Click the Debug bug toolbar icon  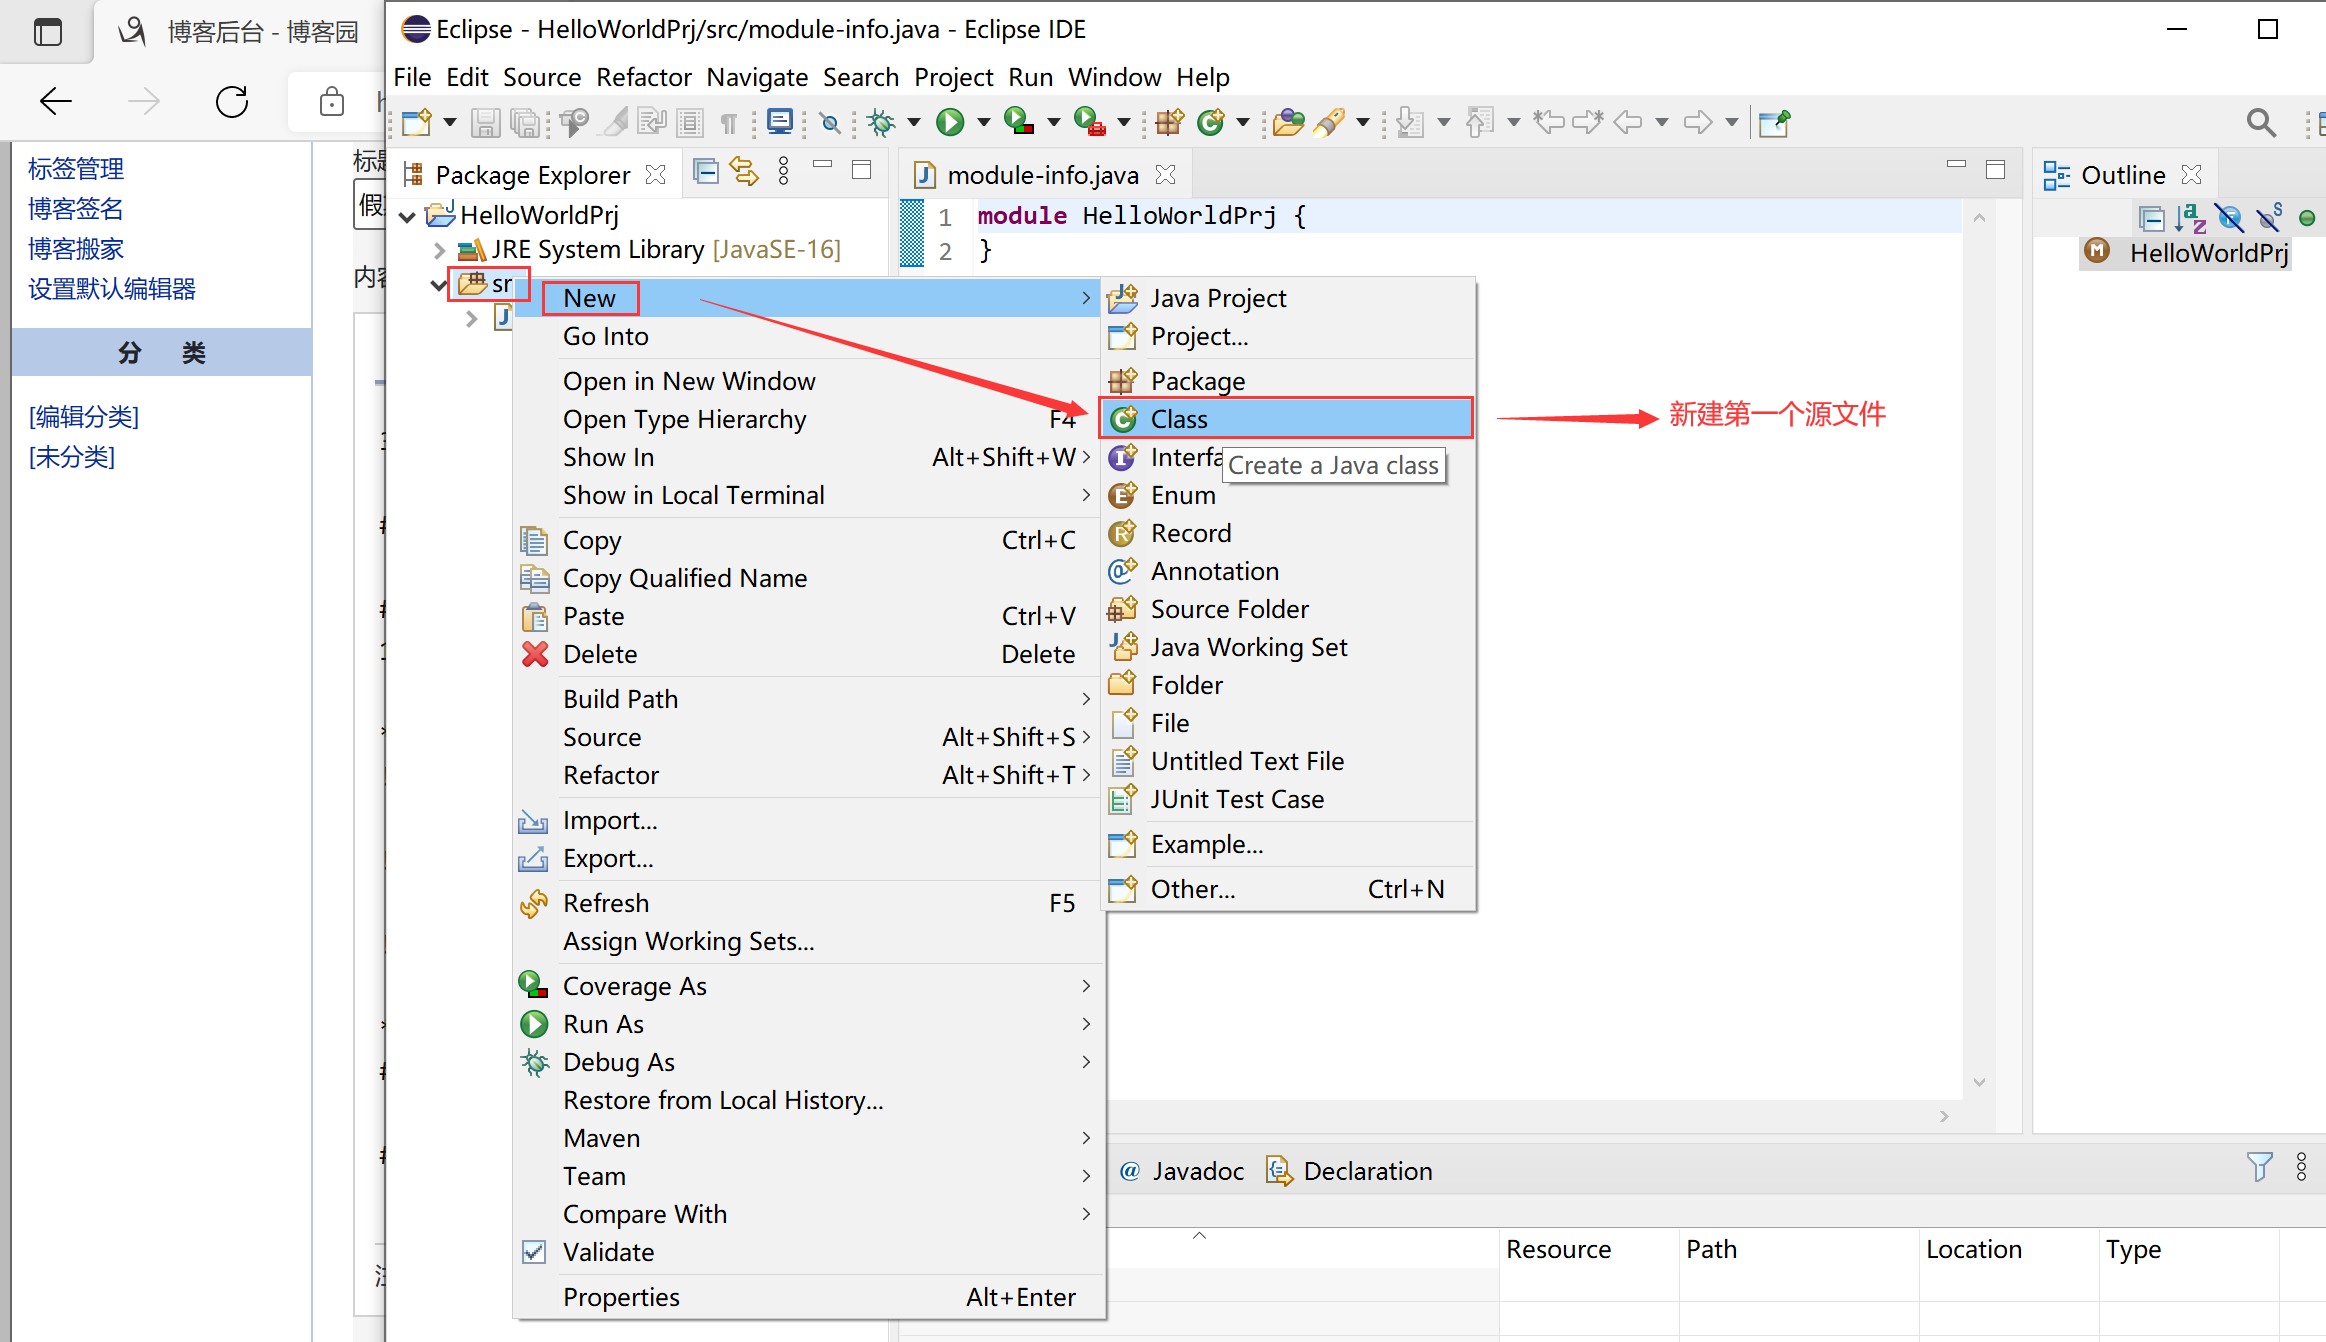coord(881,122)
